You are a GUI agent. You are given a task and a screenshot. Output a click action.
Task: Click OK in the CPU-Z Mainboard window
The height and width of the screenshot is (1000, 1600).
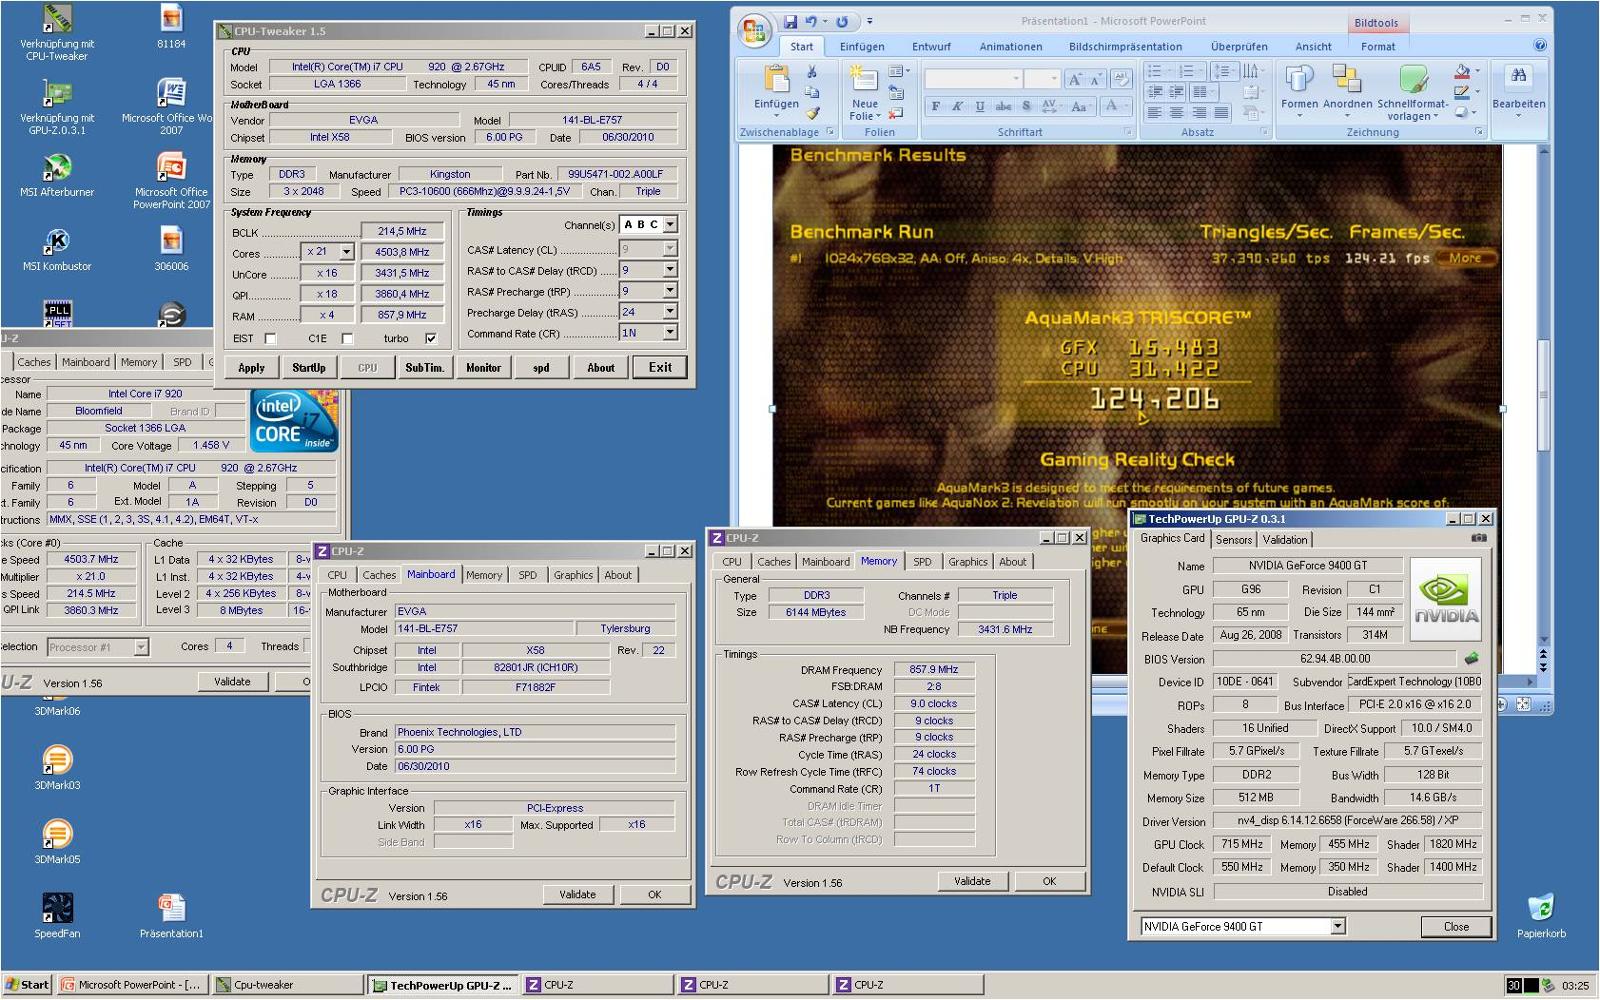(x=654, y=895)
